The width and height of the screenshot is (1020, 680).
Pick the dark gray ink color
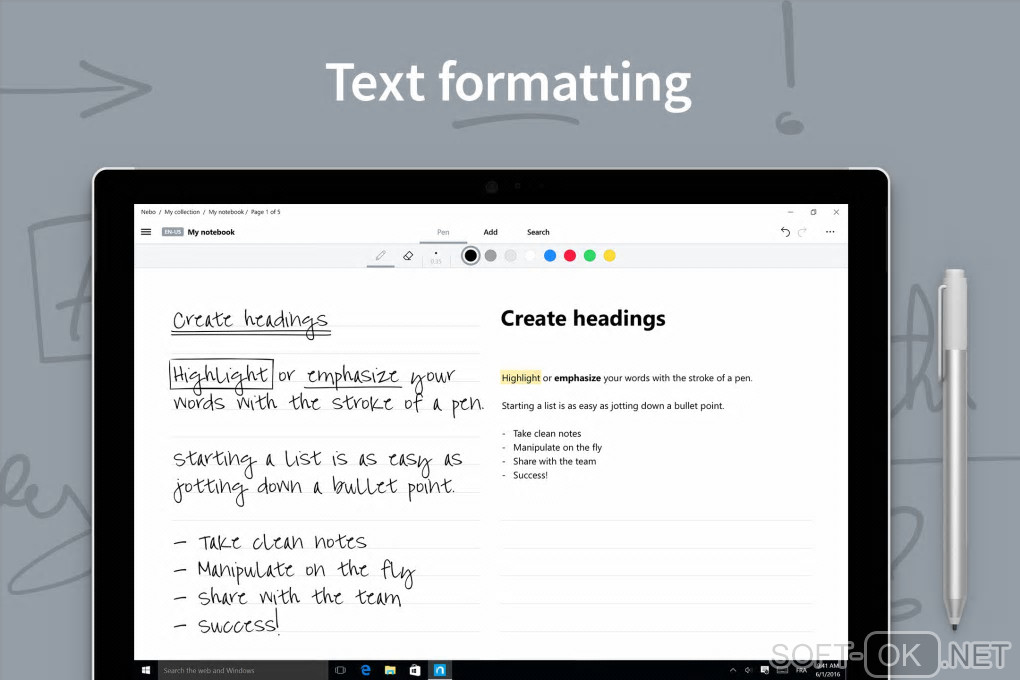click(x=490, y=256)
